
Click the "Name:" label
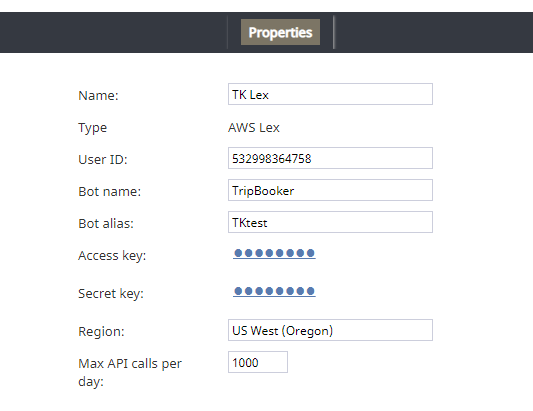point(98,96)
